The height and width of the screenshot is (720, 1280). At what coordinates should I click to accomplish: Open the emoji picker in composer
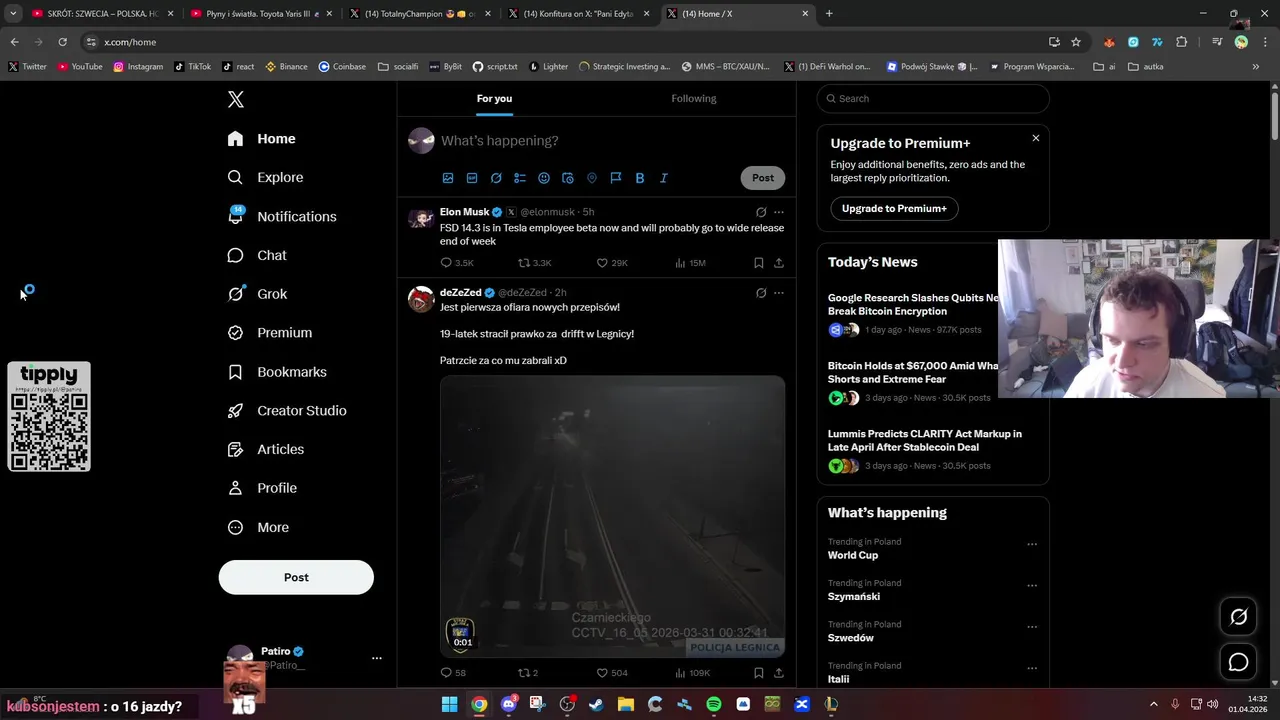544,178
